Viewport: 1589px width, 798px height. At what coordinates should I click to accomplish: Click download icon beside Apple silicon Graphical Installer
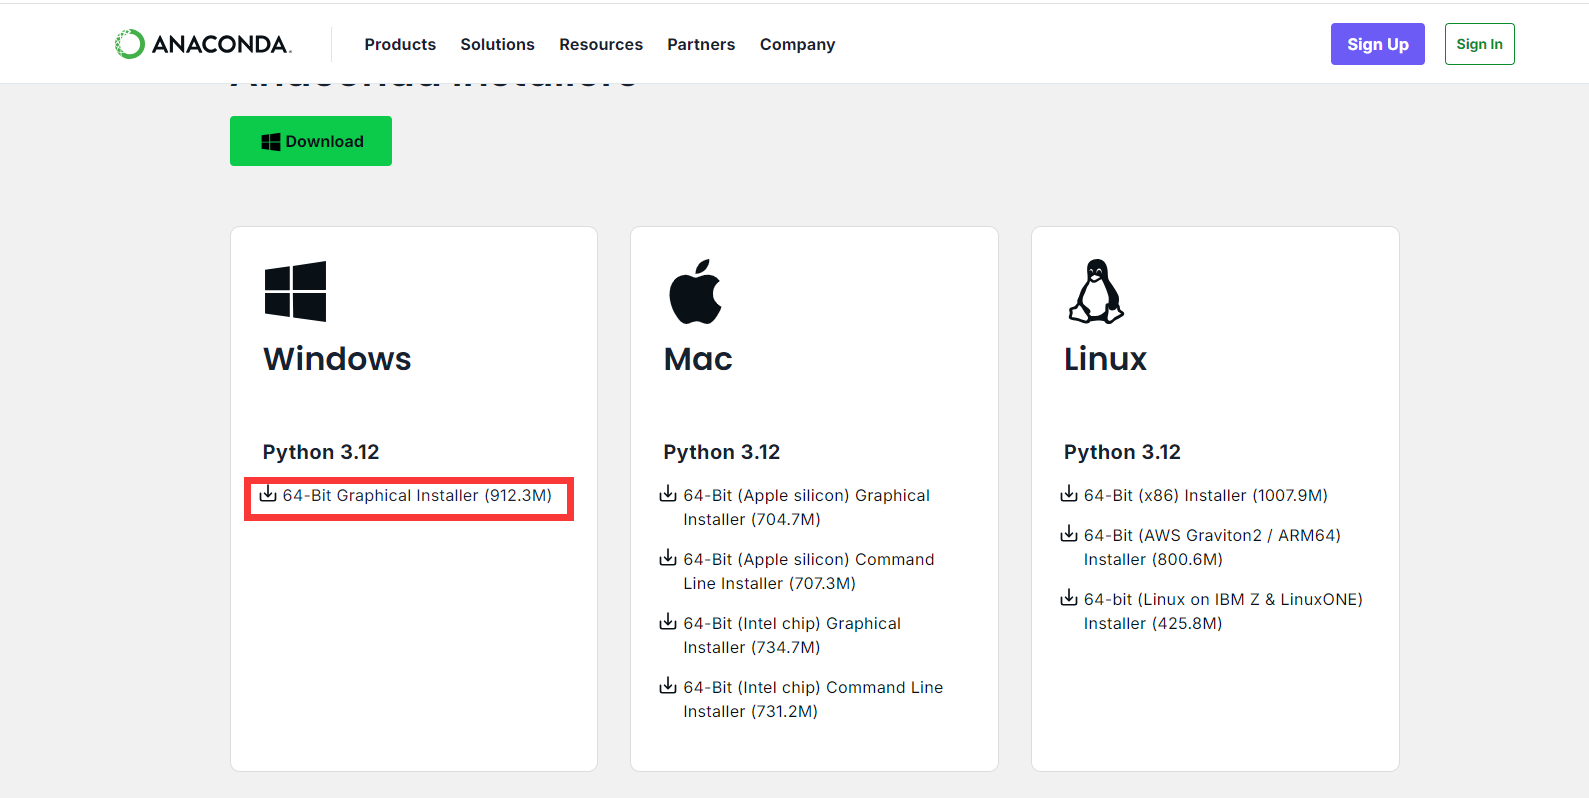point(668,494)
